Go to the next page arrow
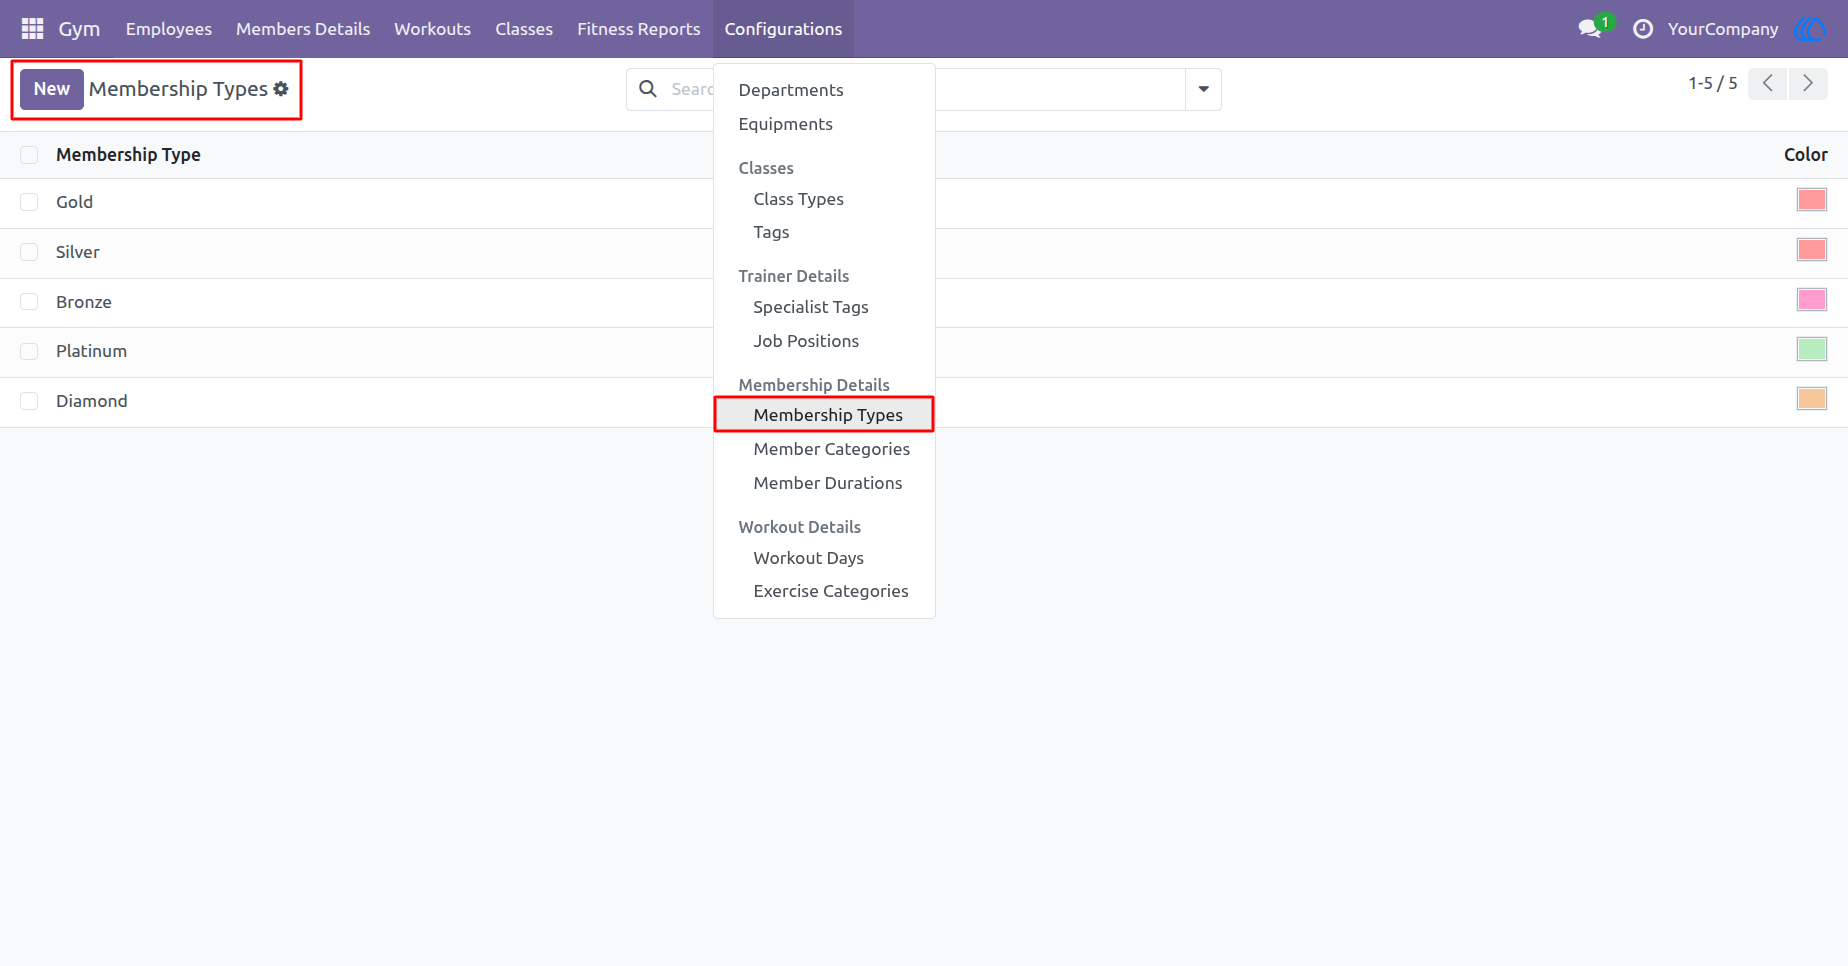This screenshot has width=1848, height=966. (1808, 84)
